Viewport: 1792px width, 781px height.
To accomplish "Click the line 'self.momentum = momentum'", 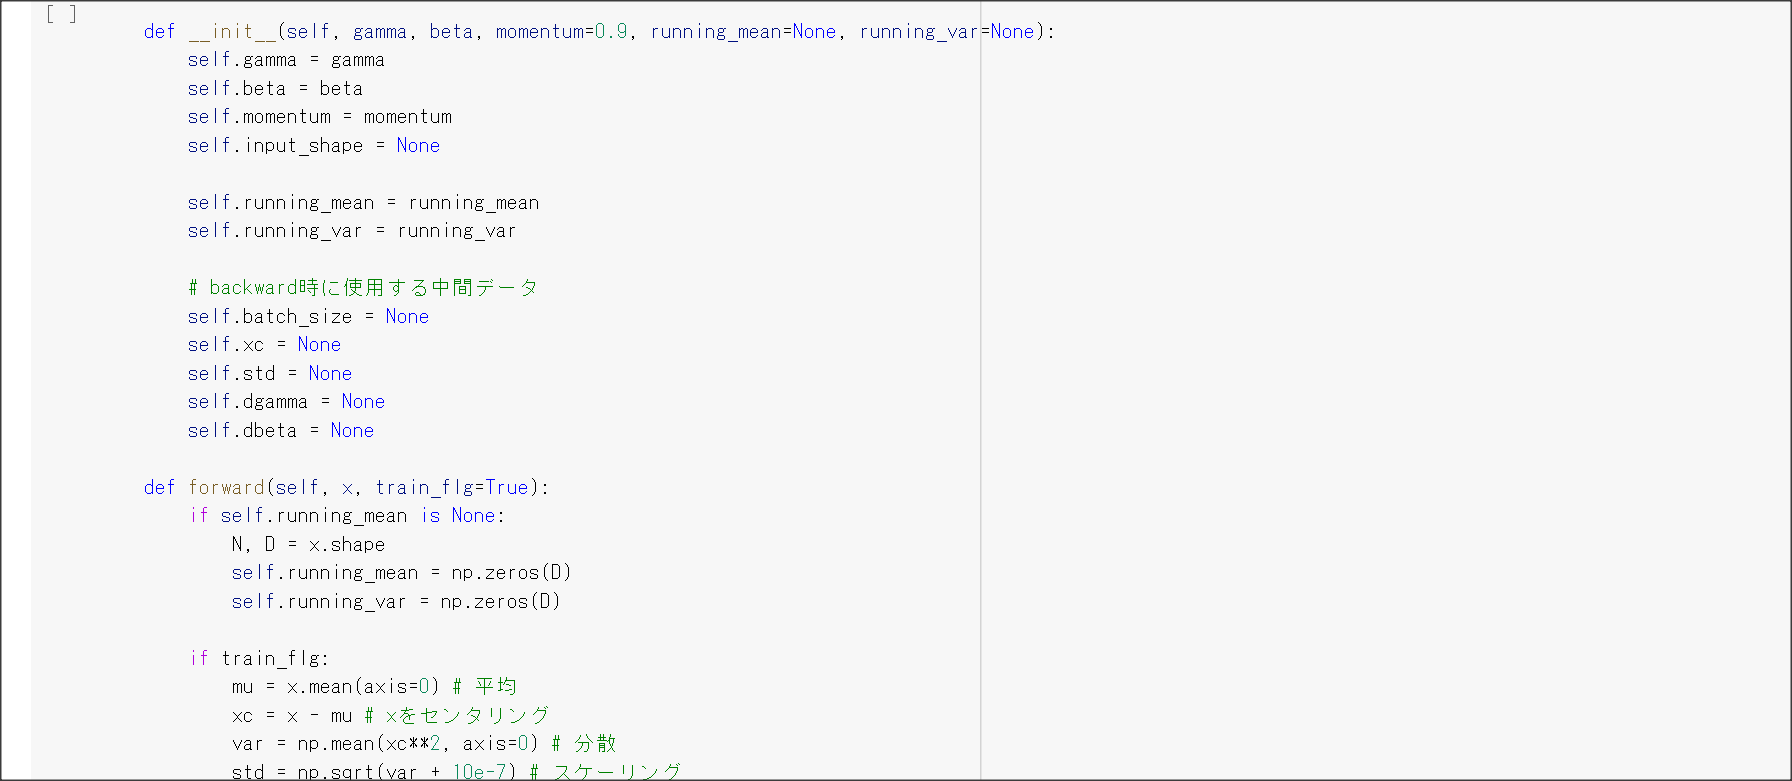I will pyautogui.click(x=320, y=117).
